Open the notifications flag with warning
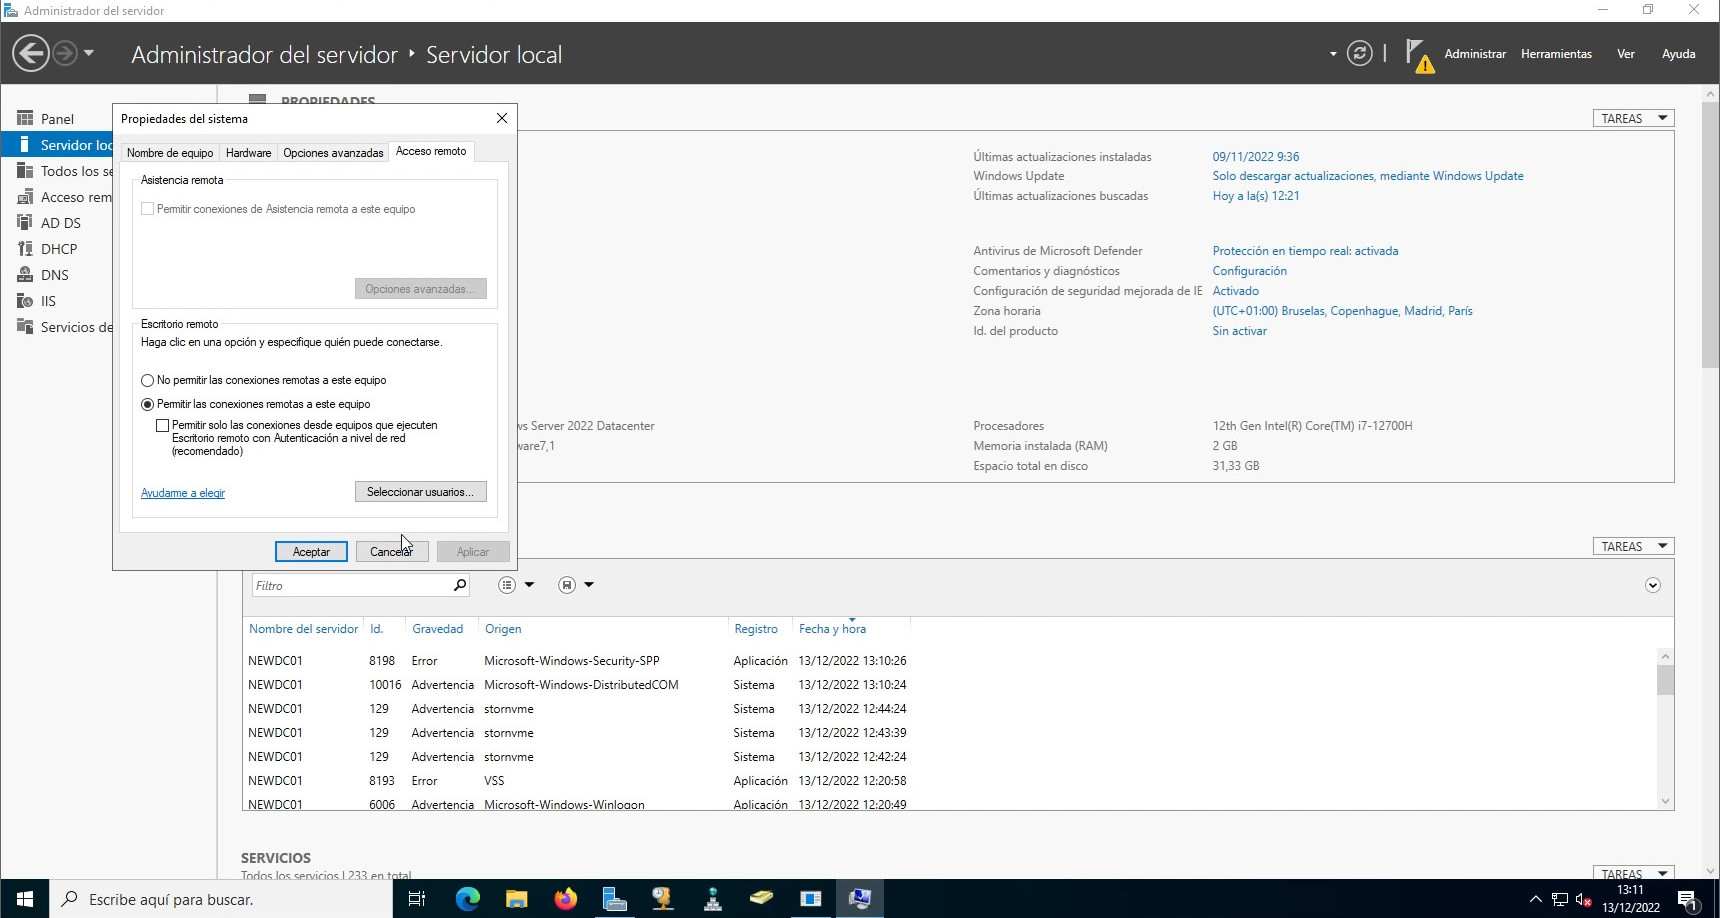This screenshot has width=1720, height=918. point(1417,54)
